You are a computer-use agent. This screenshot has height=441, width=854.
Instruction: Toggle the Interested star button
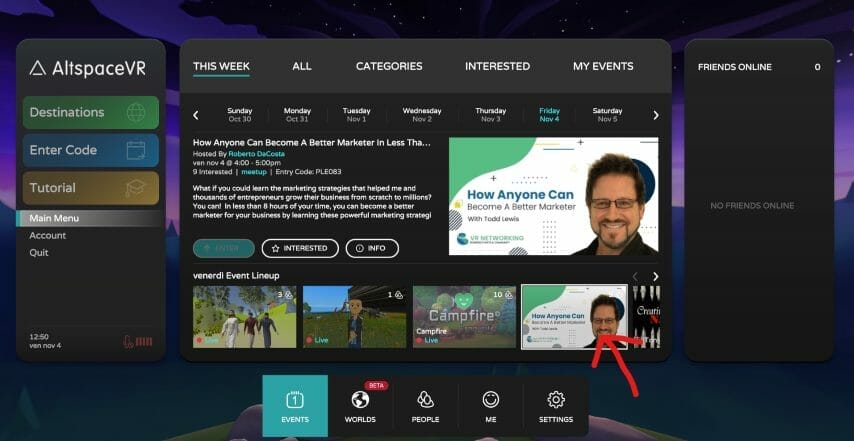tap(300, 248)
